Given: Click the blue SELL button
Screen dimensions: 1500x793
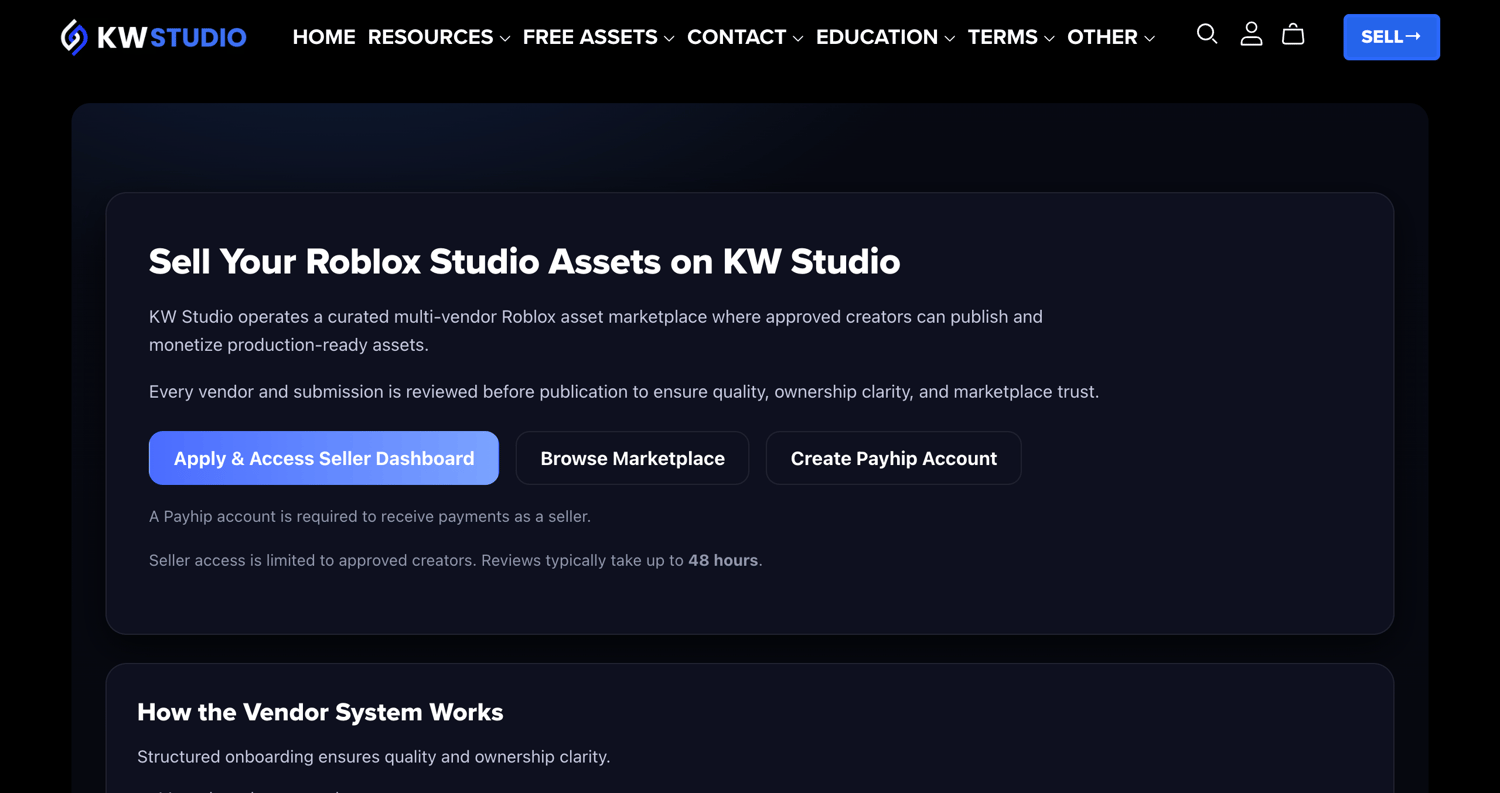Looking at the screenshot, I should click(1391, 37).
